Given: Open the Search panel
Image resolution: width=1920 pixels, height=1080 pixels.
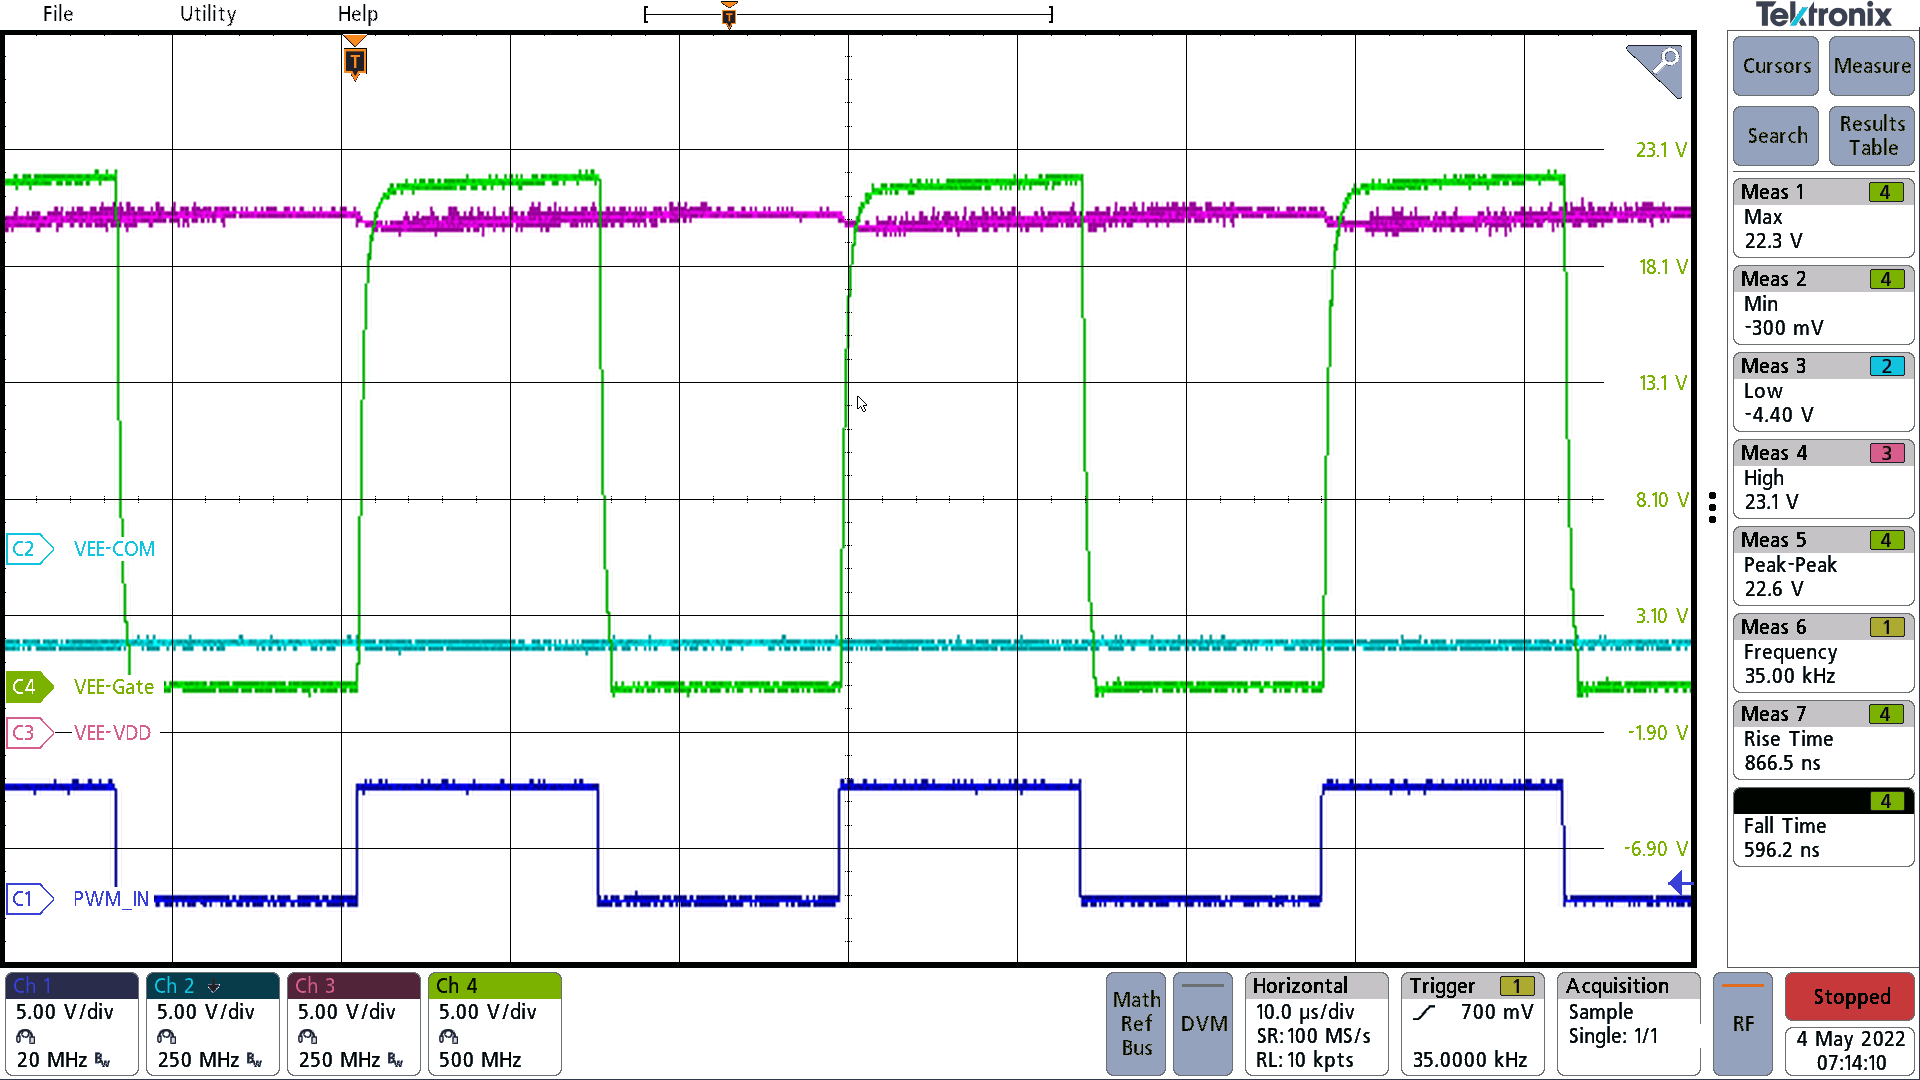Looking at the screenshot, I should (1775, 135).
